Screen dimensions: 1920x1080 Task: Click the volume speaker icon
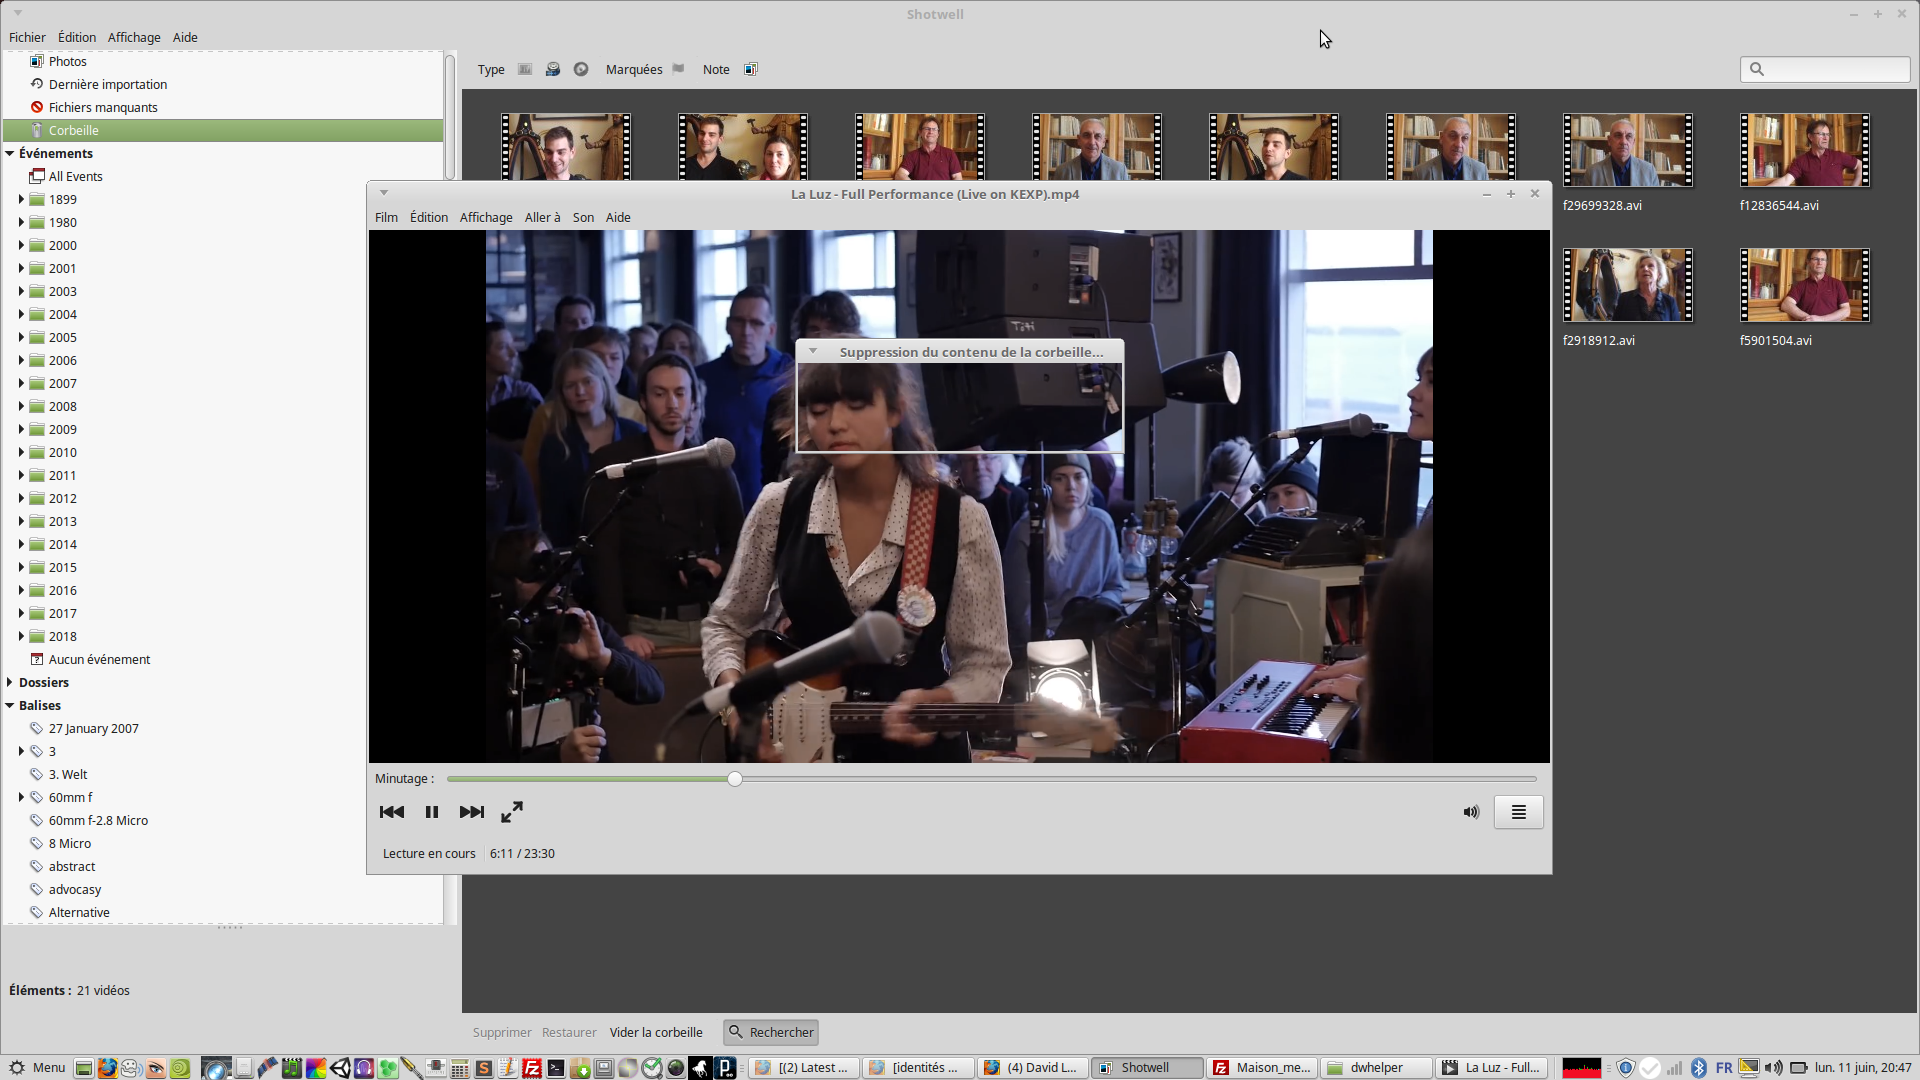pos(1471,812)
